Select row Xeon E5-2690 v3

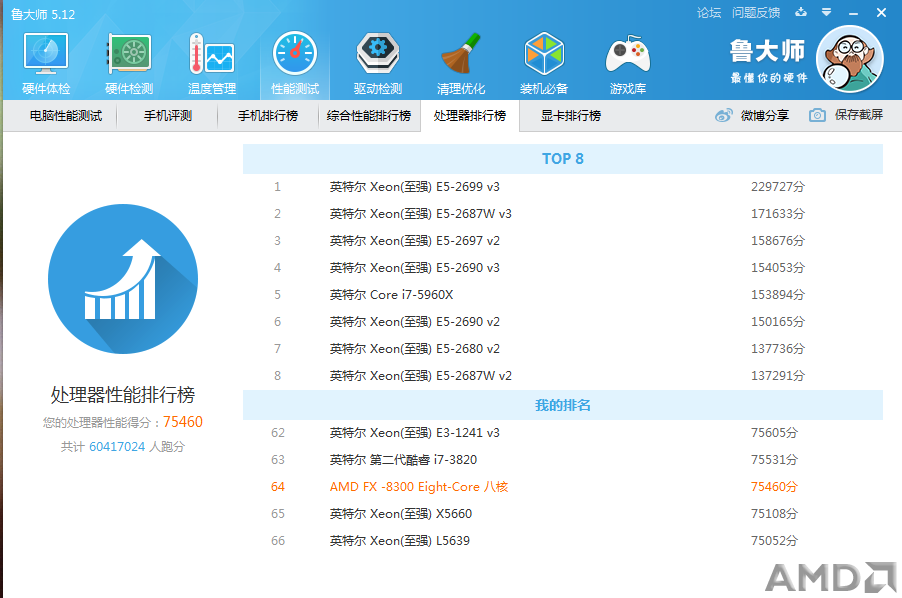pos(563,268)
